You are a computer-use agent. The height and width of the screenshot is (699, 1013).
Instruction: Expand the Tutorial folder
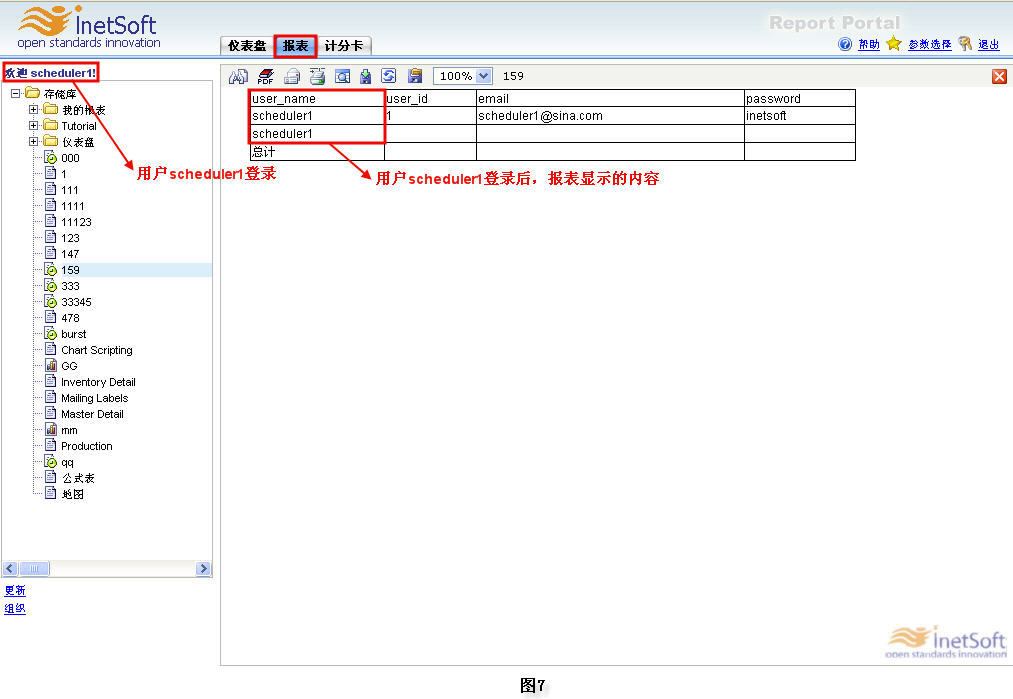click(33, 126)
